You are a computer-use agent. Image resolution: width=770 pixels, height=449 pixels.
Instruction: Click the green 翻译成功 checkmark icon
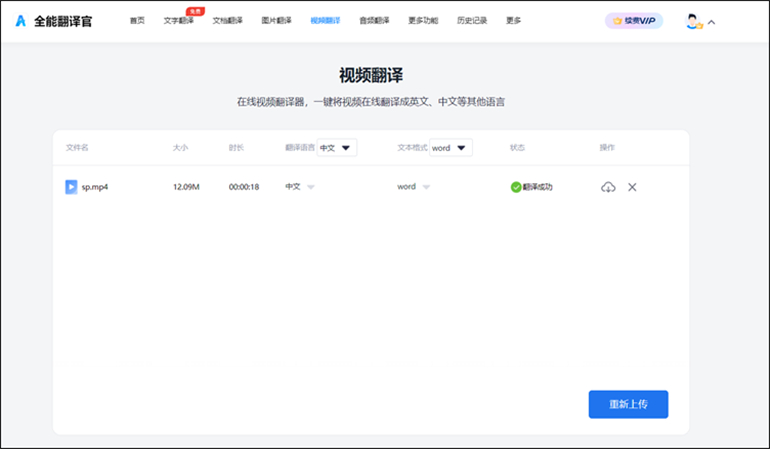(516, 187)
